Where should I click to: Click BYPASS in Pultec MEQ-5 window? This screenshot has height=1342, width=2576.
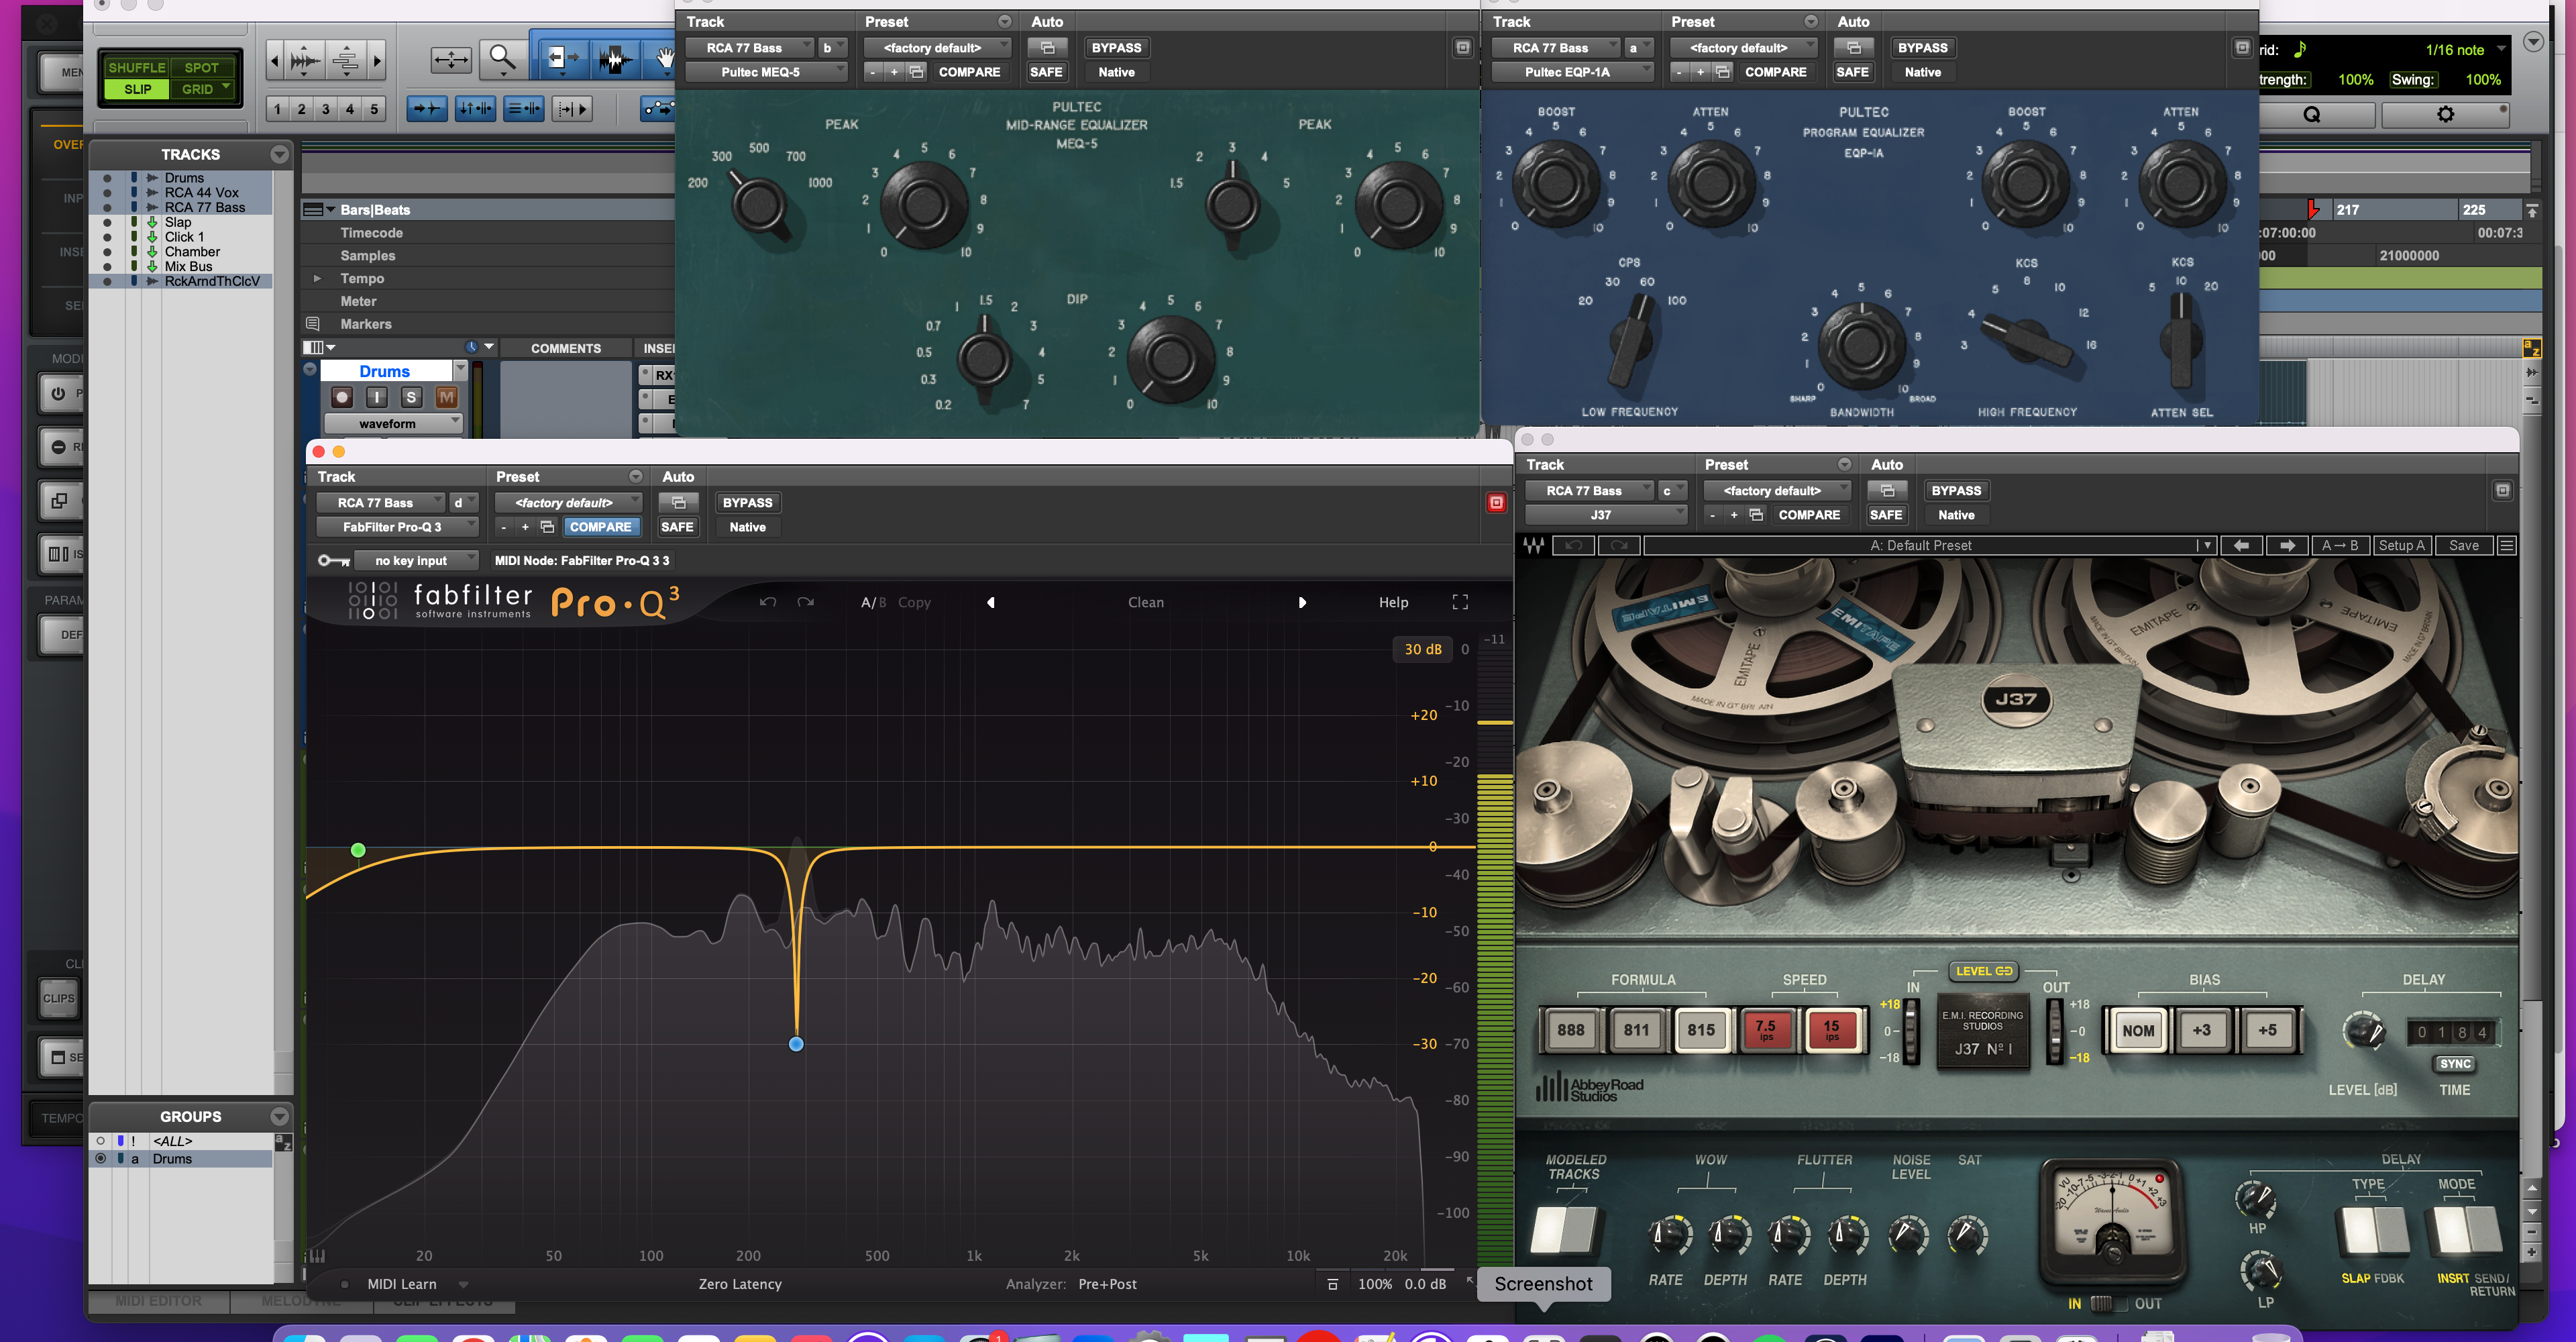click(1116, 48)
